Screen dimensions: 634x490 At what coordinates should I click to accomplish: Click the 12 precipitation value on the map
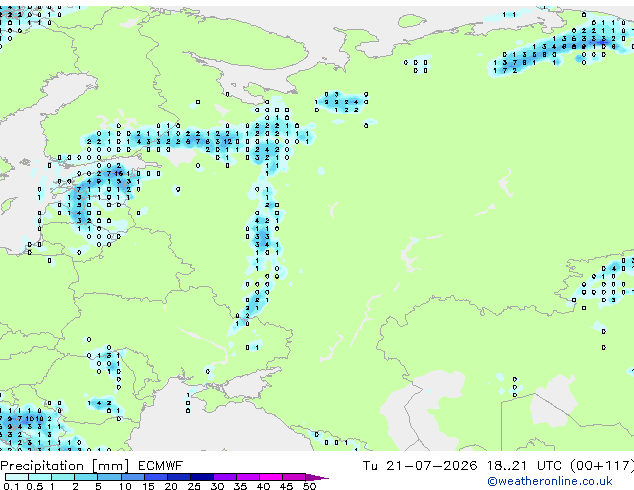[x=228, y=142]
